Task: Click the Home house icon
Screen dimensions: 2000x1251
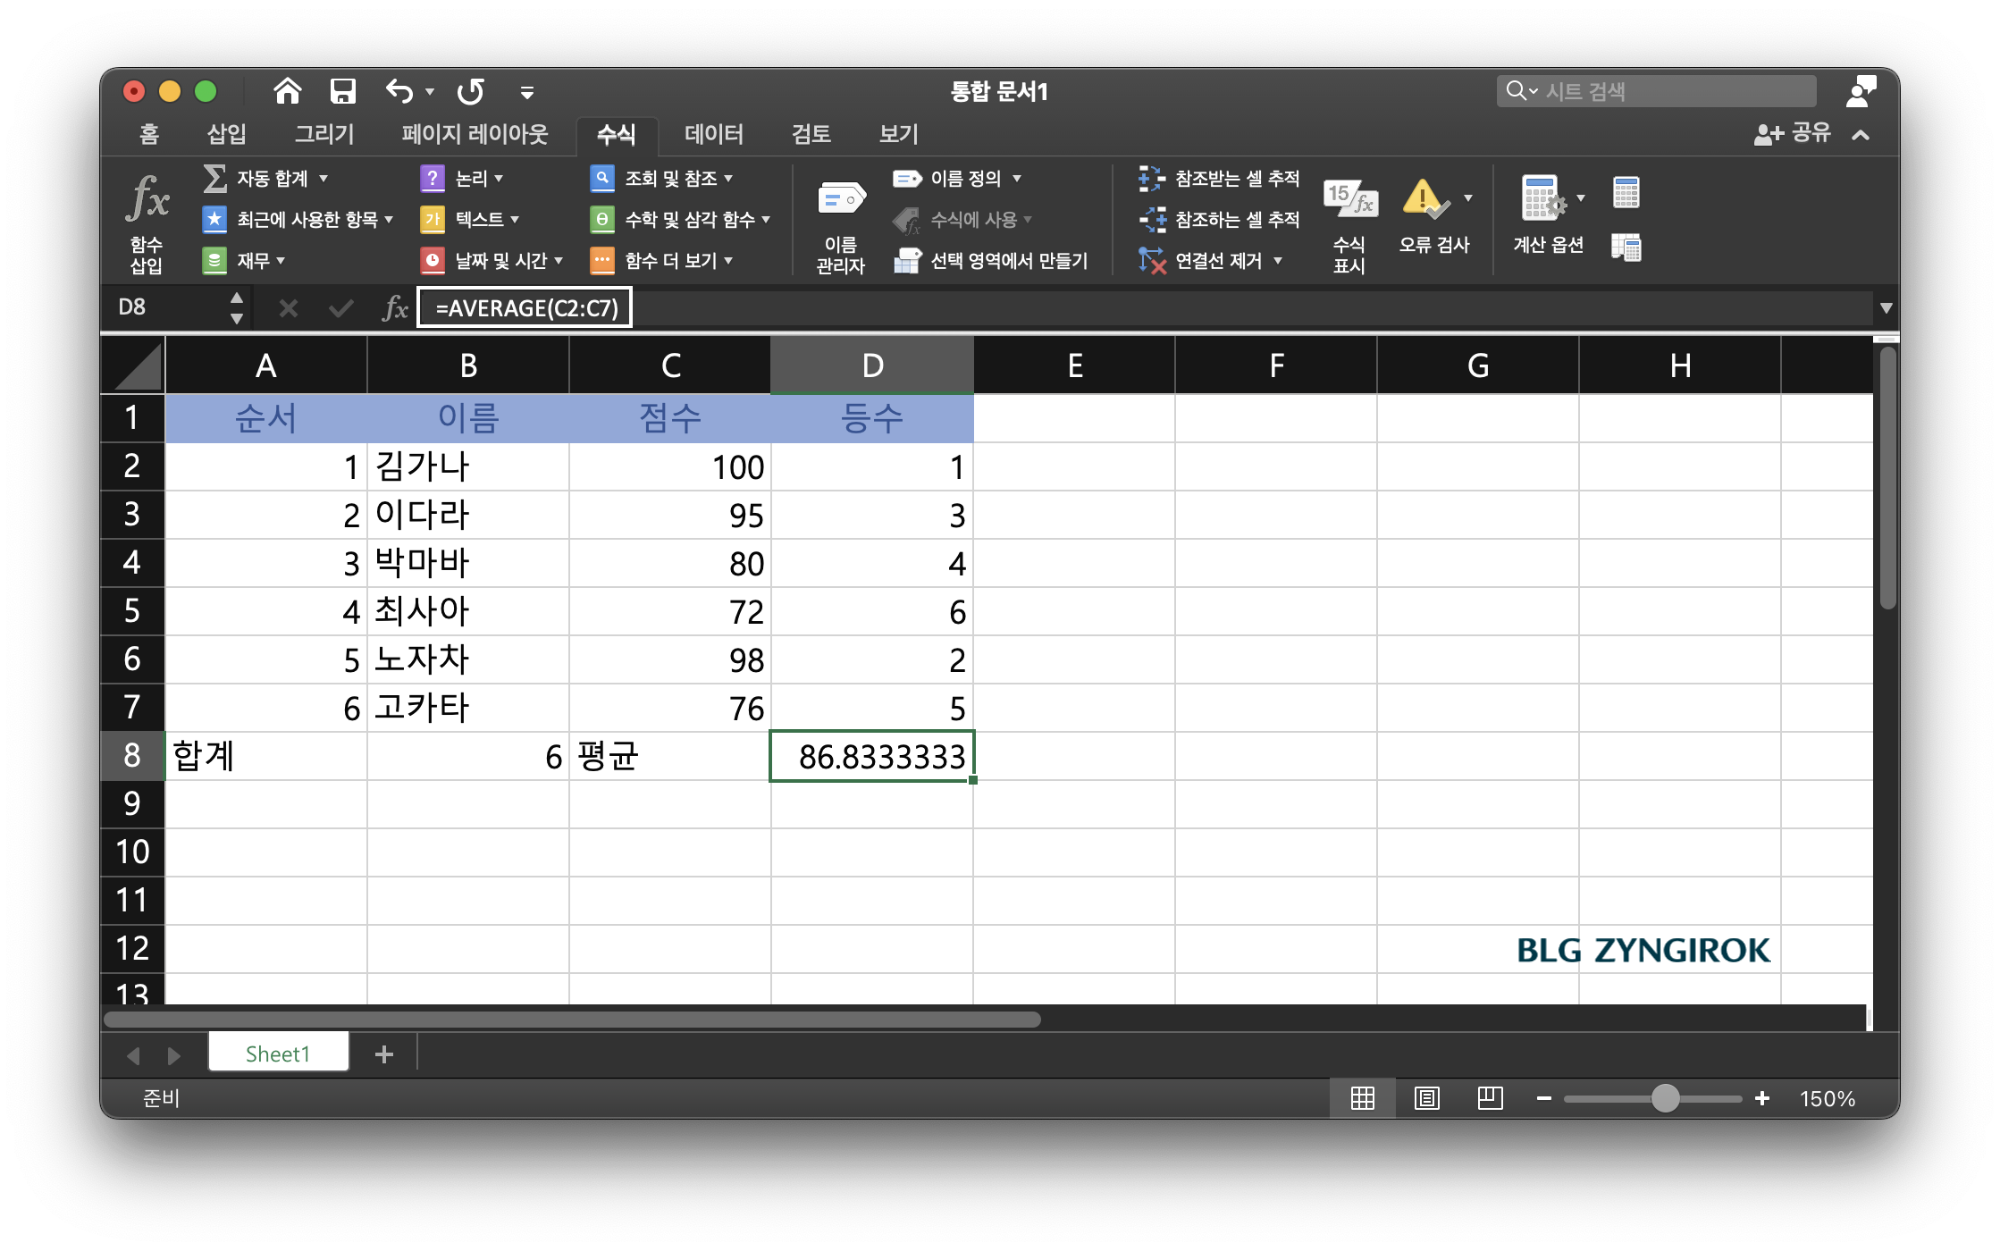Action: (x=287, y=92)
